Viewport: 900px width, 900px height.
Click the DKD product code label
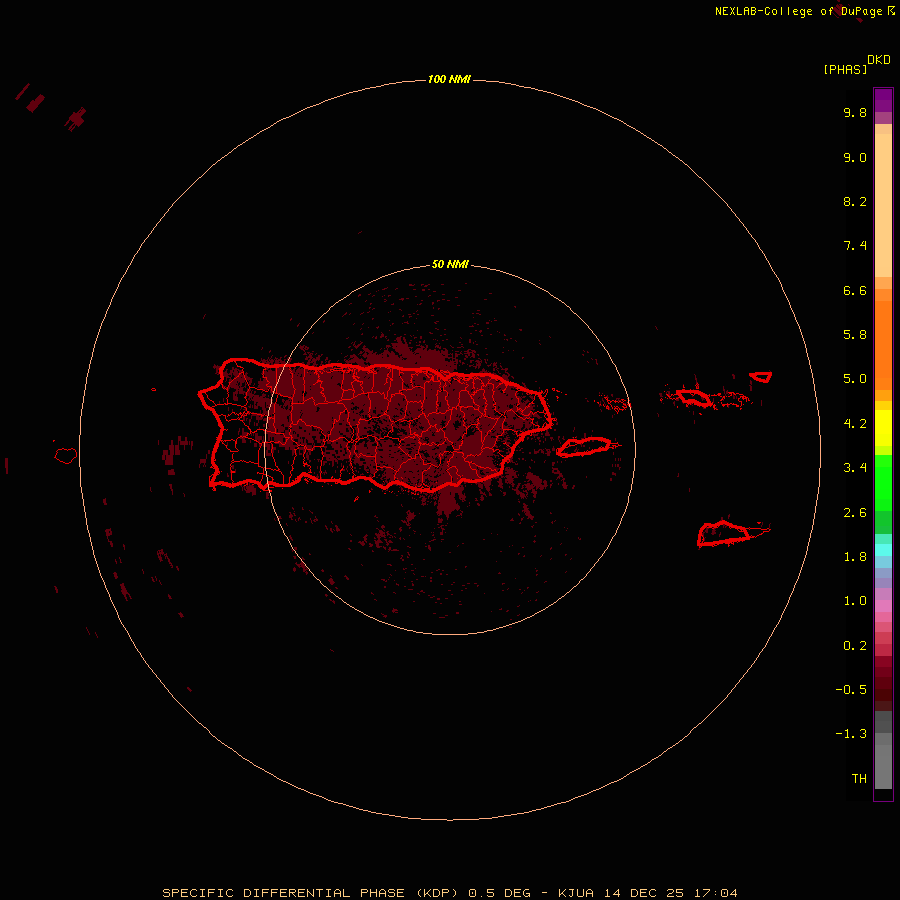pos(878,60)
